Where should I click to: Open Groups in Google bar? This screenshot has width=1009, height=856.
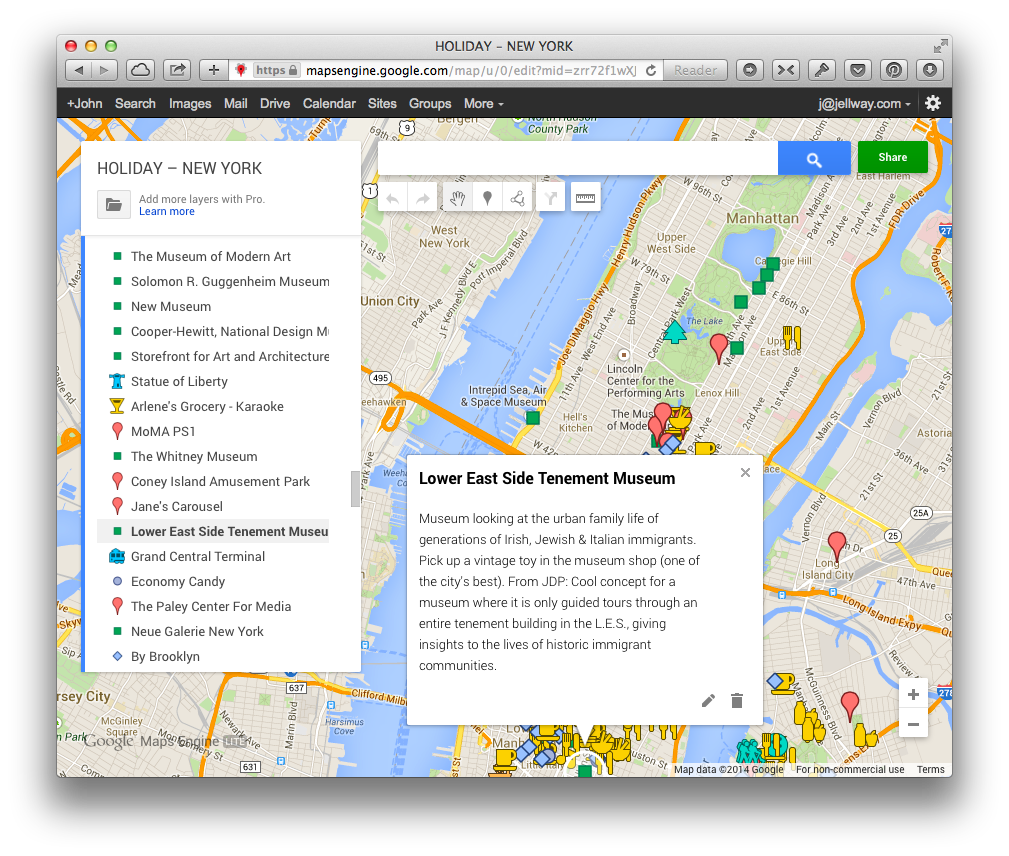pyautogui.click(x=430, y=104)
